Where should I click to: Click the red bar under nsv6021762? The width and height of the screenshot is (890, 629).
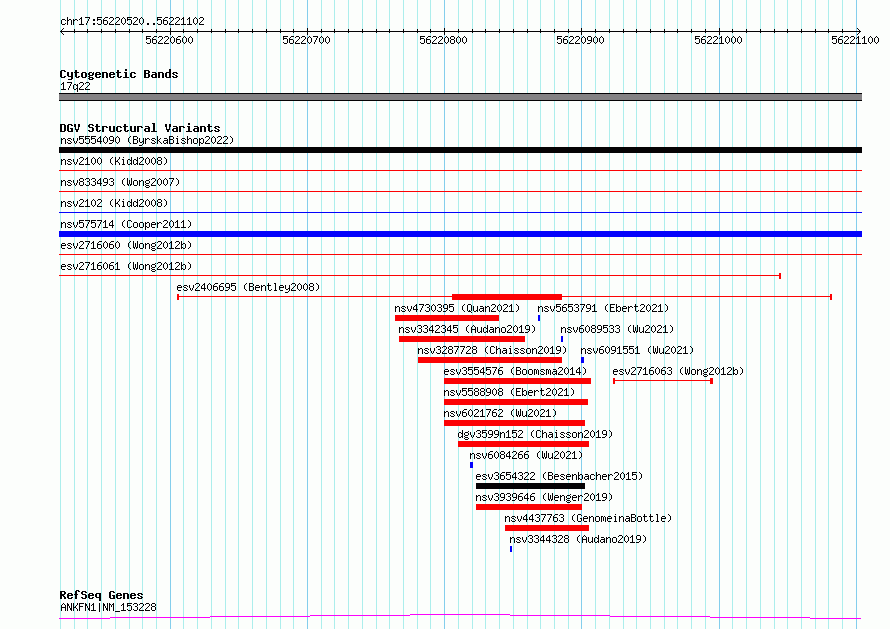click(x=515, y=423)
